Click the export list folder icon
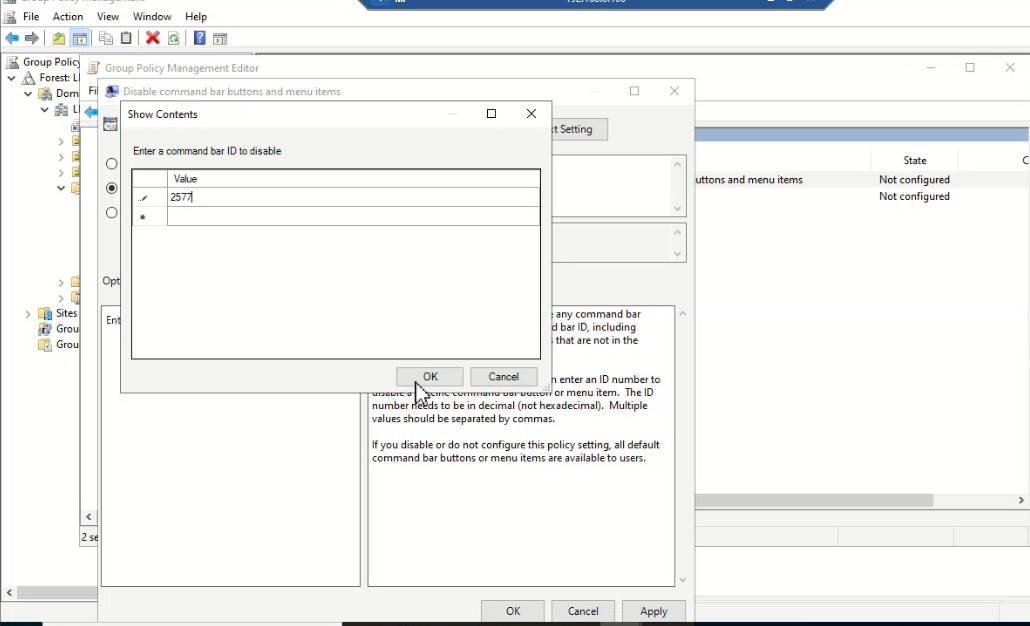 pos(57,38)
